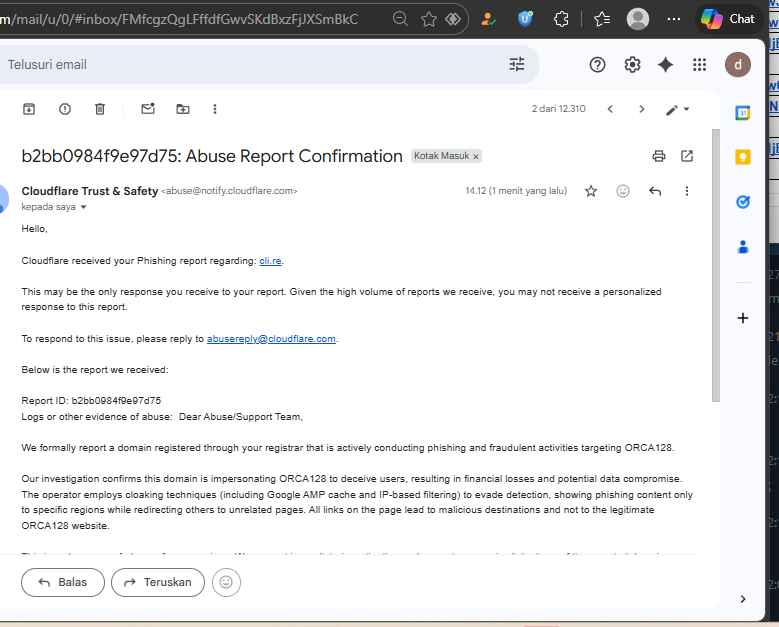Click the email body scrollbar
The image size is (779, 627).
point(715,265)
